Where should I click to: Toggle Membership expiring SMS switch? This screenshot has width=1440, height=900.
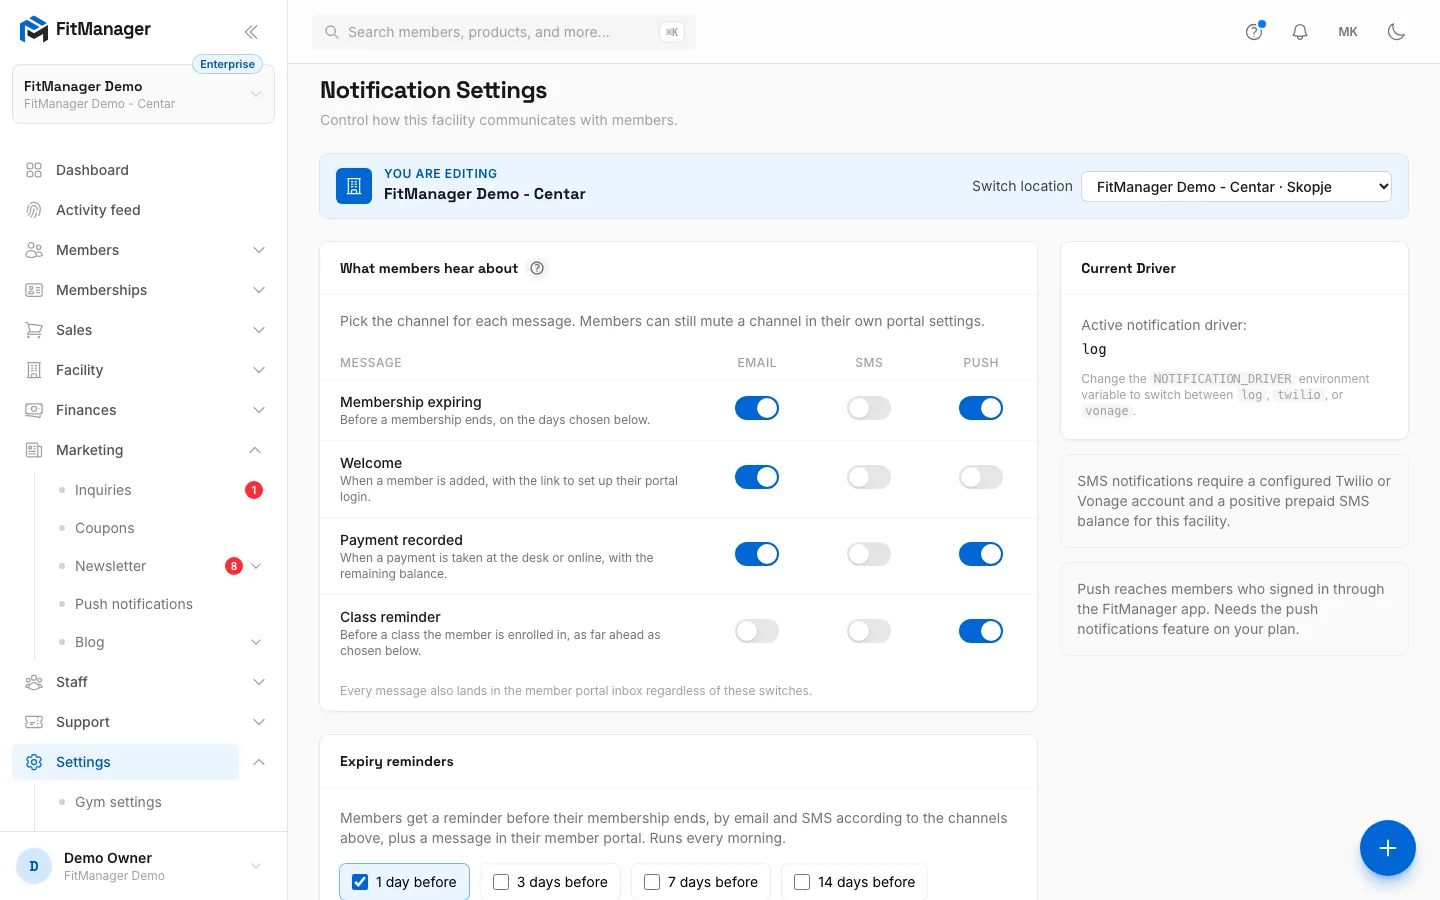[869, 408]
